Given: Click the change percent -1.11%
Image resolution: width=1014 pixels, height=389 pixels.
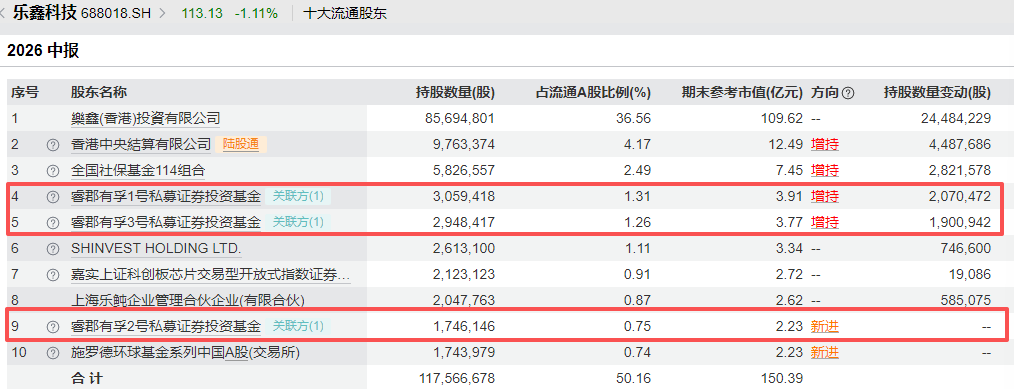Looking at the screenshot, I should (x=256, y=13).
